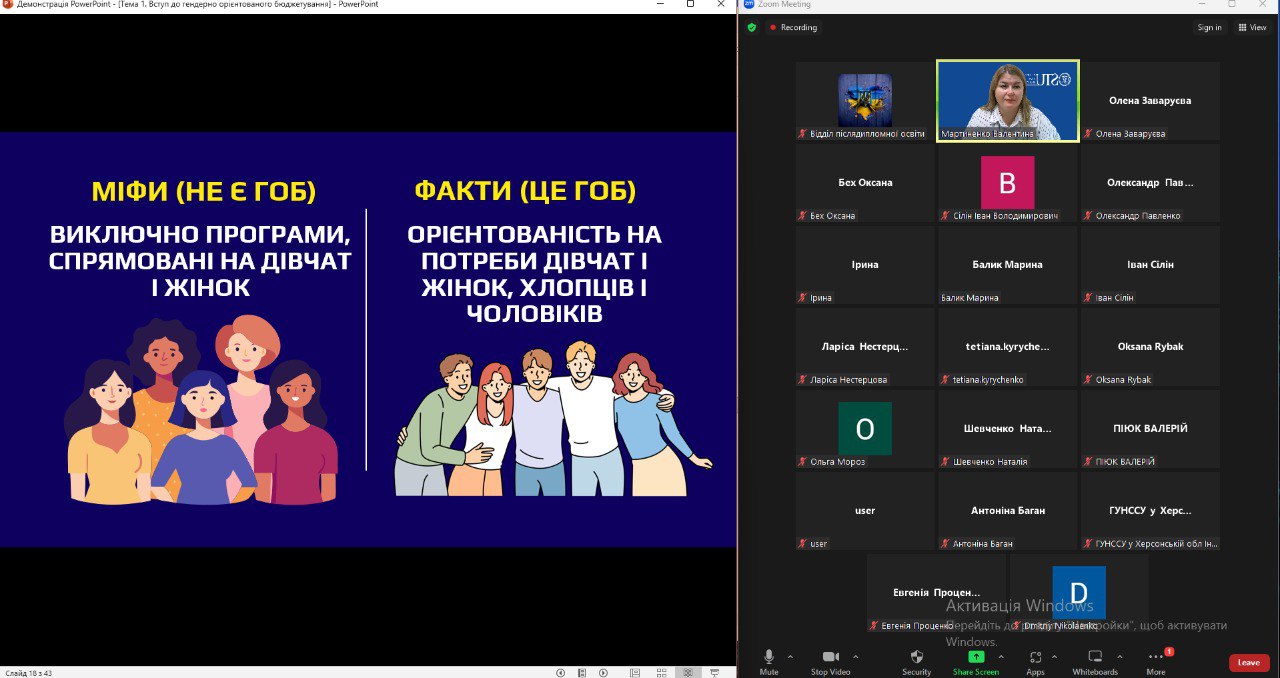Viewport: 1280px width, 678px height.
Task: Click the red Leave button
Action: point(1249,662)
